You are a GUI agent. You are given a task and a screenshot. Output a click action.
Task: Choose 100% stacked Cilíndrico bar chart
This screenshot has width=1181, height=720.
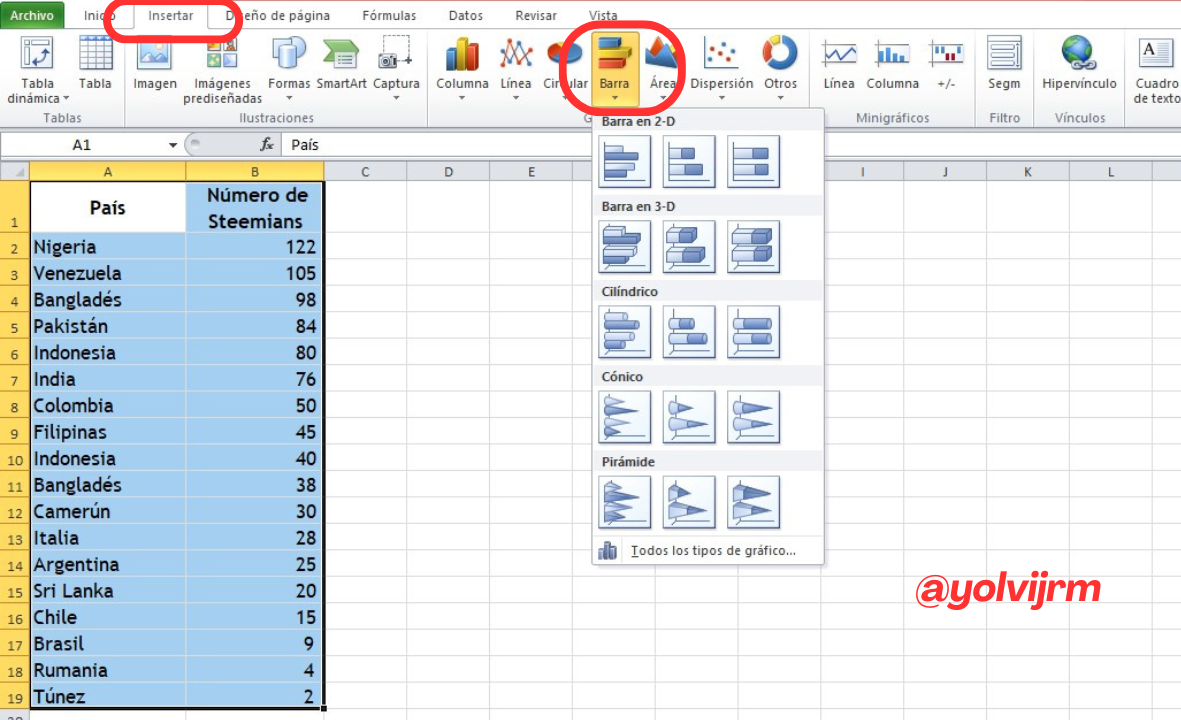[753, 331]
